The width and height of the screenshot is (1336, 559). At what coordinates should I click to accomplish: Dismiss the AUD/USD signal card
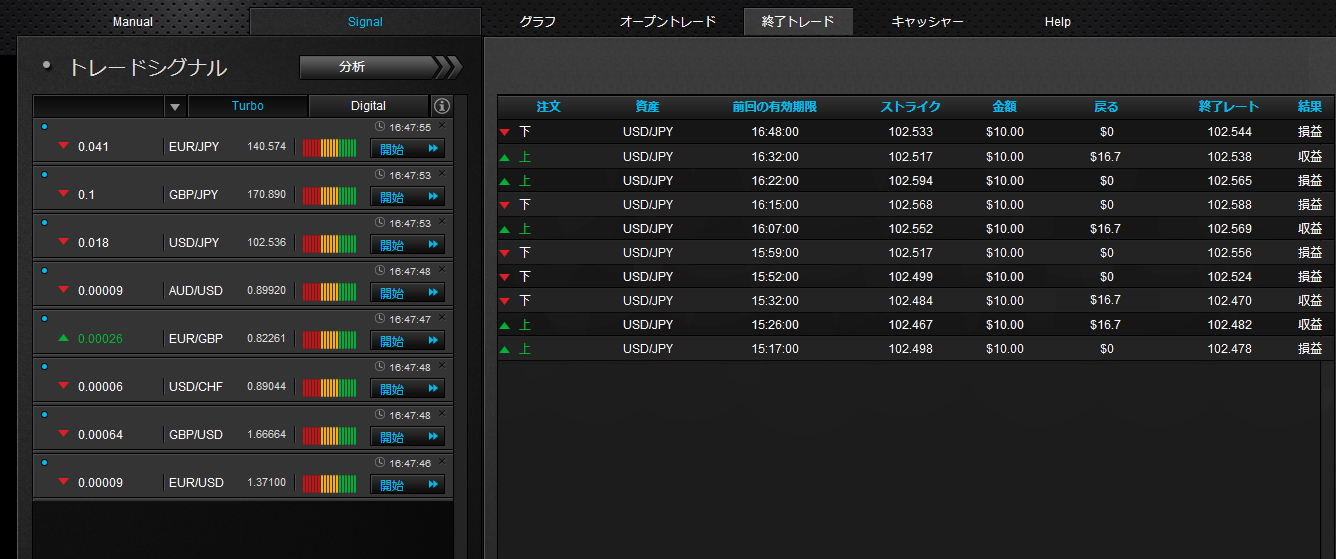coord(442,270)
